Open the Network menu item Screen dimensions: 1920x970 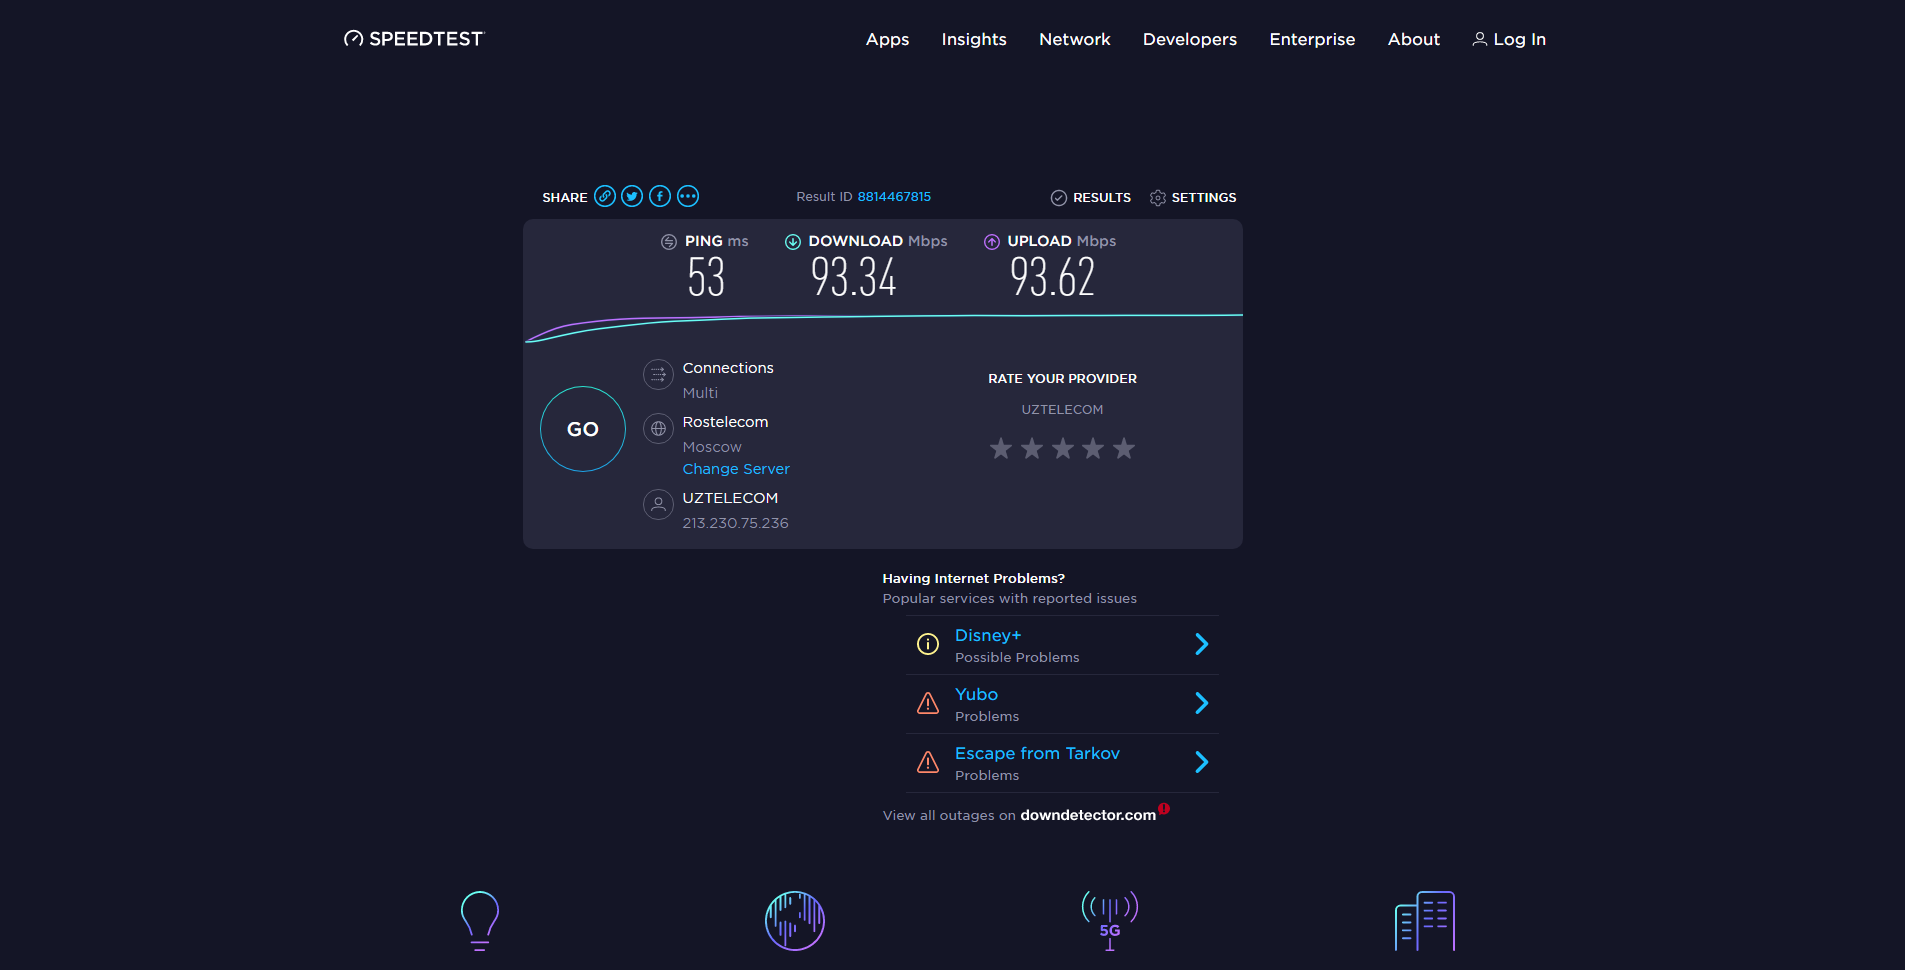(x=1074, y=39)
